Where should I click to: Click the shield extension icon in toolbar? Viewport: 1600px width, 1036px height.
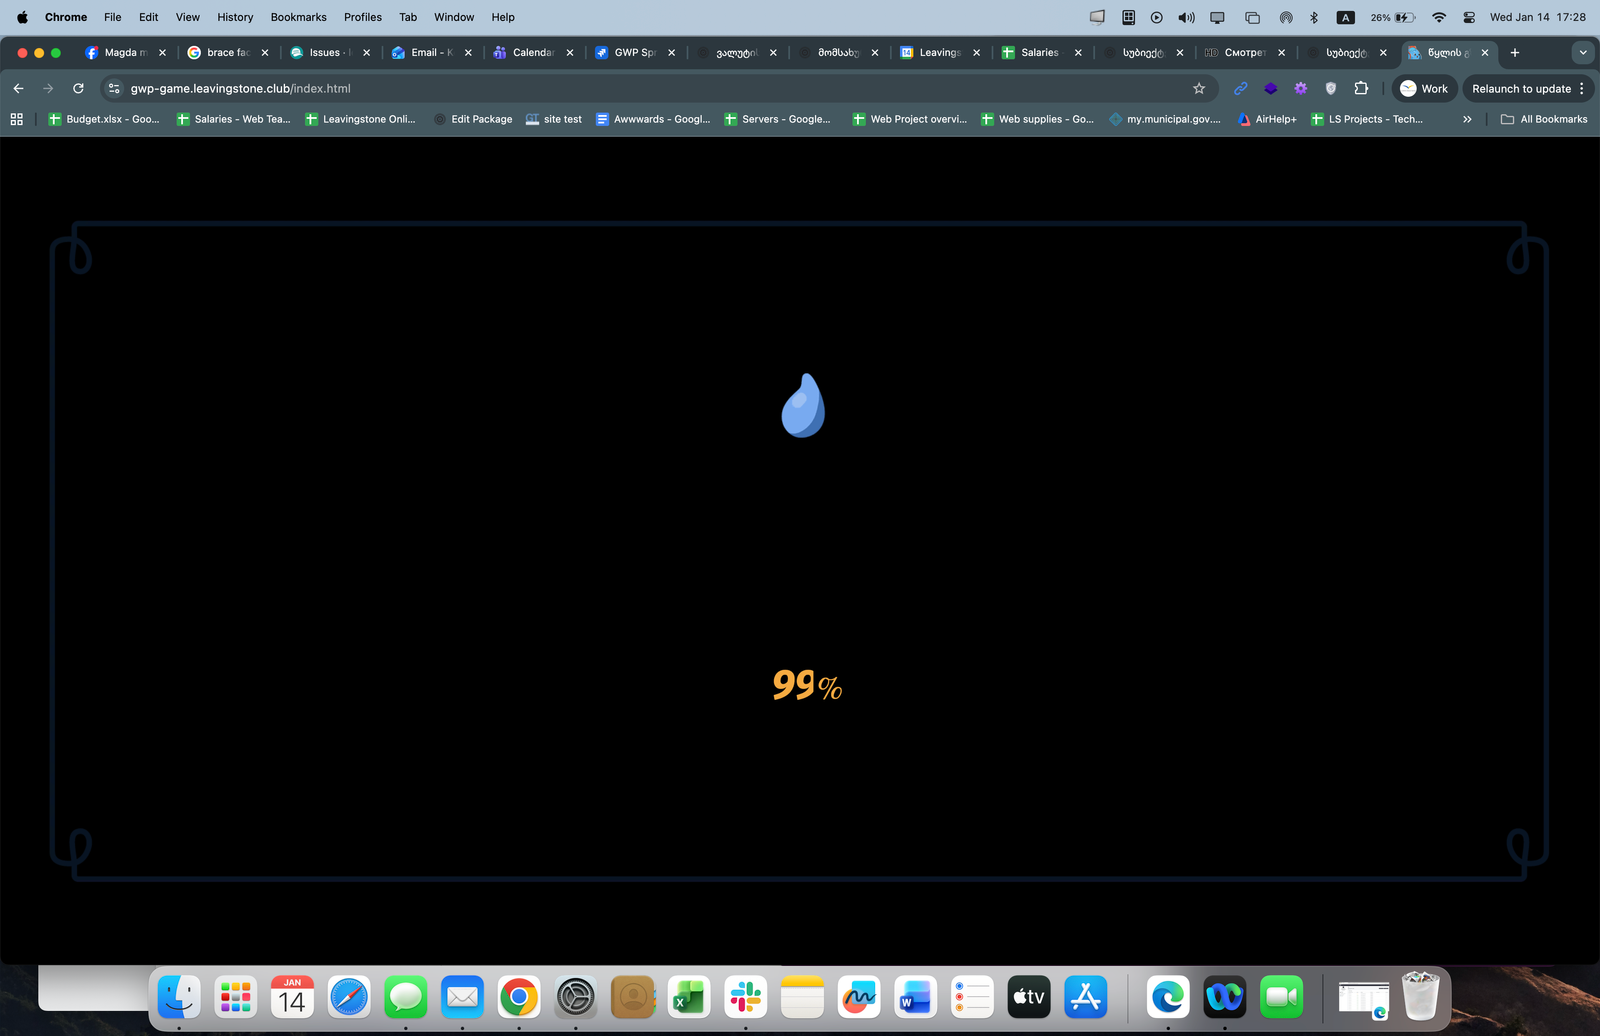click(1330, 89)
